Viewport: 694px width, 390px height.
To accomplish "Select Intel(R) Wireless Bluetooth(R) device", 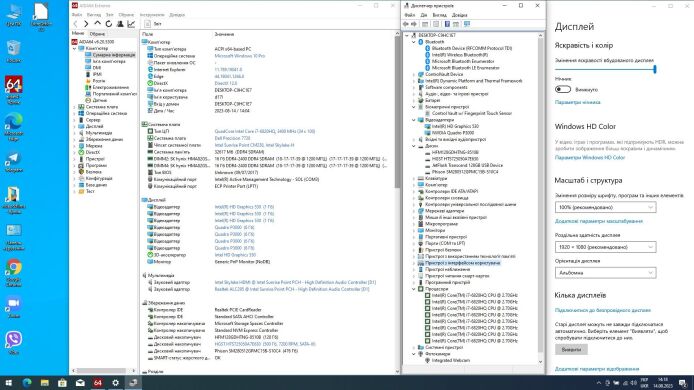I will pos(459,55).
